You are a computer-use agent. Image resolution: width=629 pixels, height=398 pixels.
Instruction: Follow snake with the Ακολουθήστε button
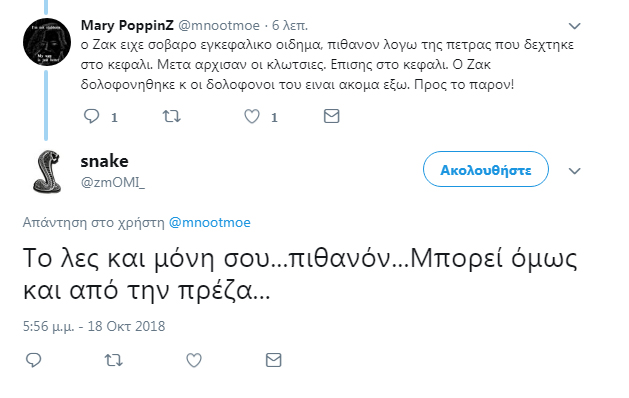click(486, 169)
